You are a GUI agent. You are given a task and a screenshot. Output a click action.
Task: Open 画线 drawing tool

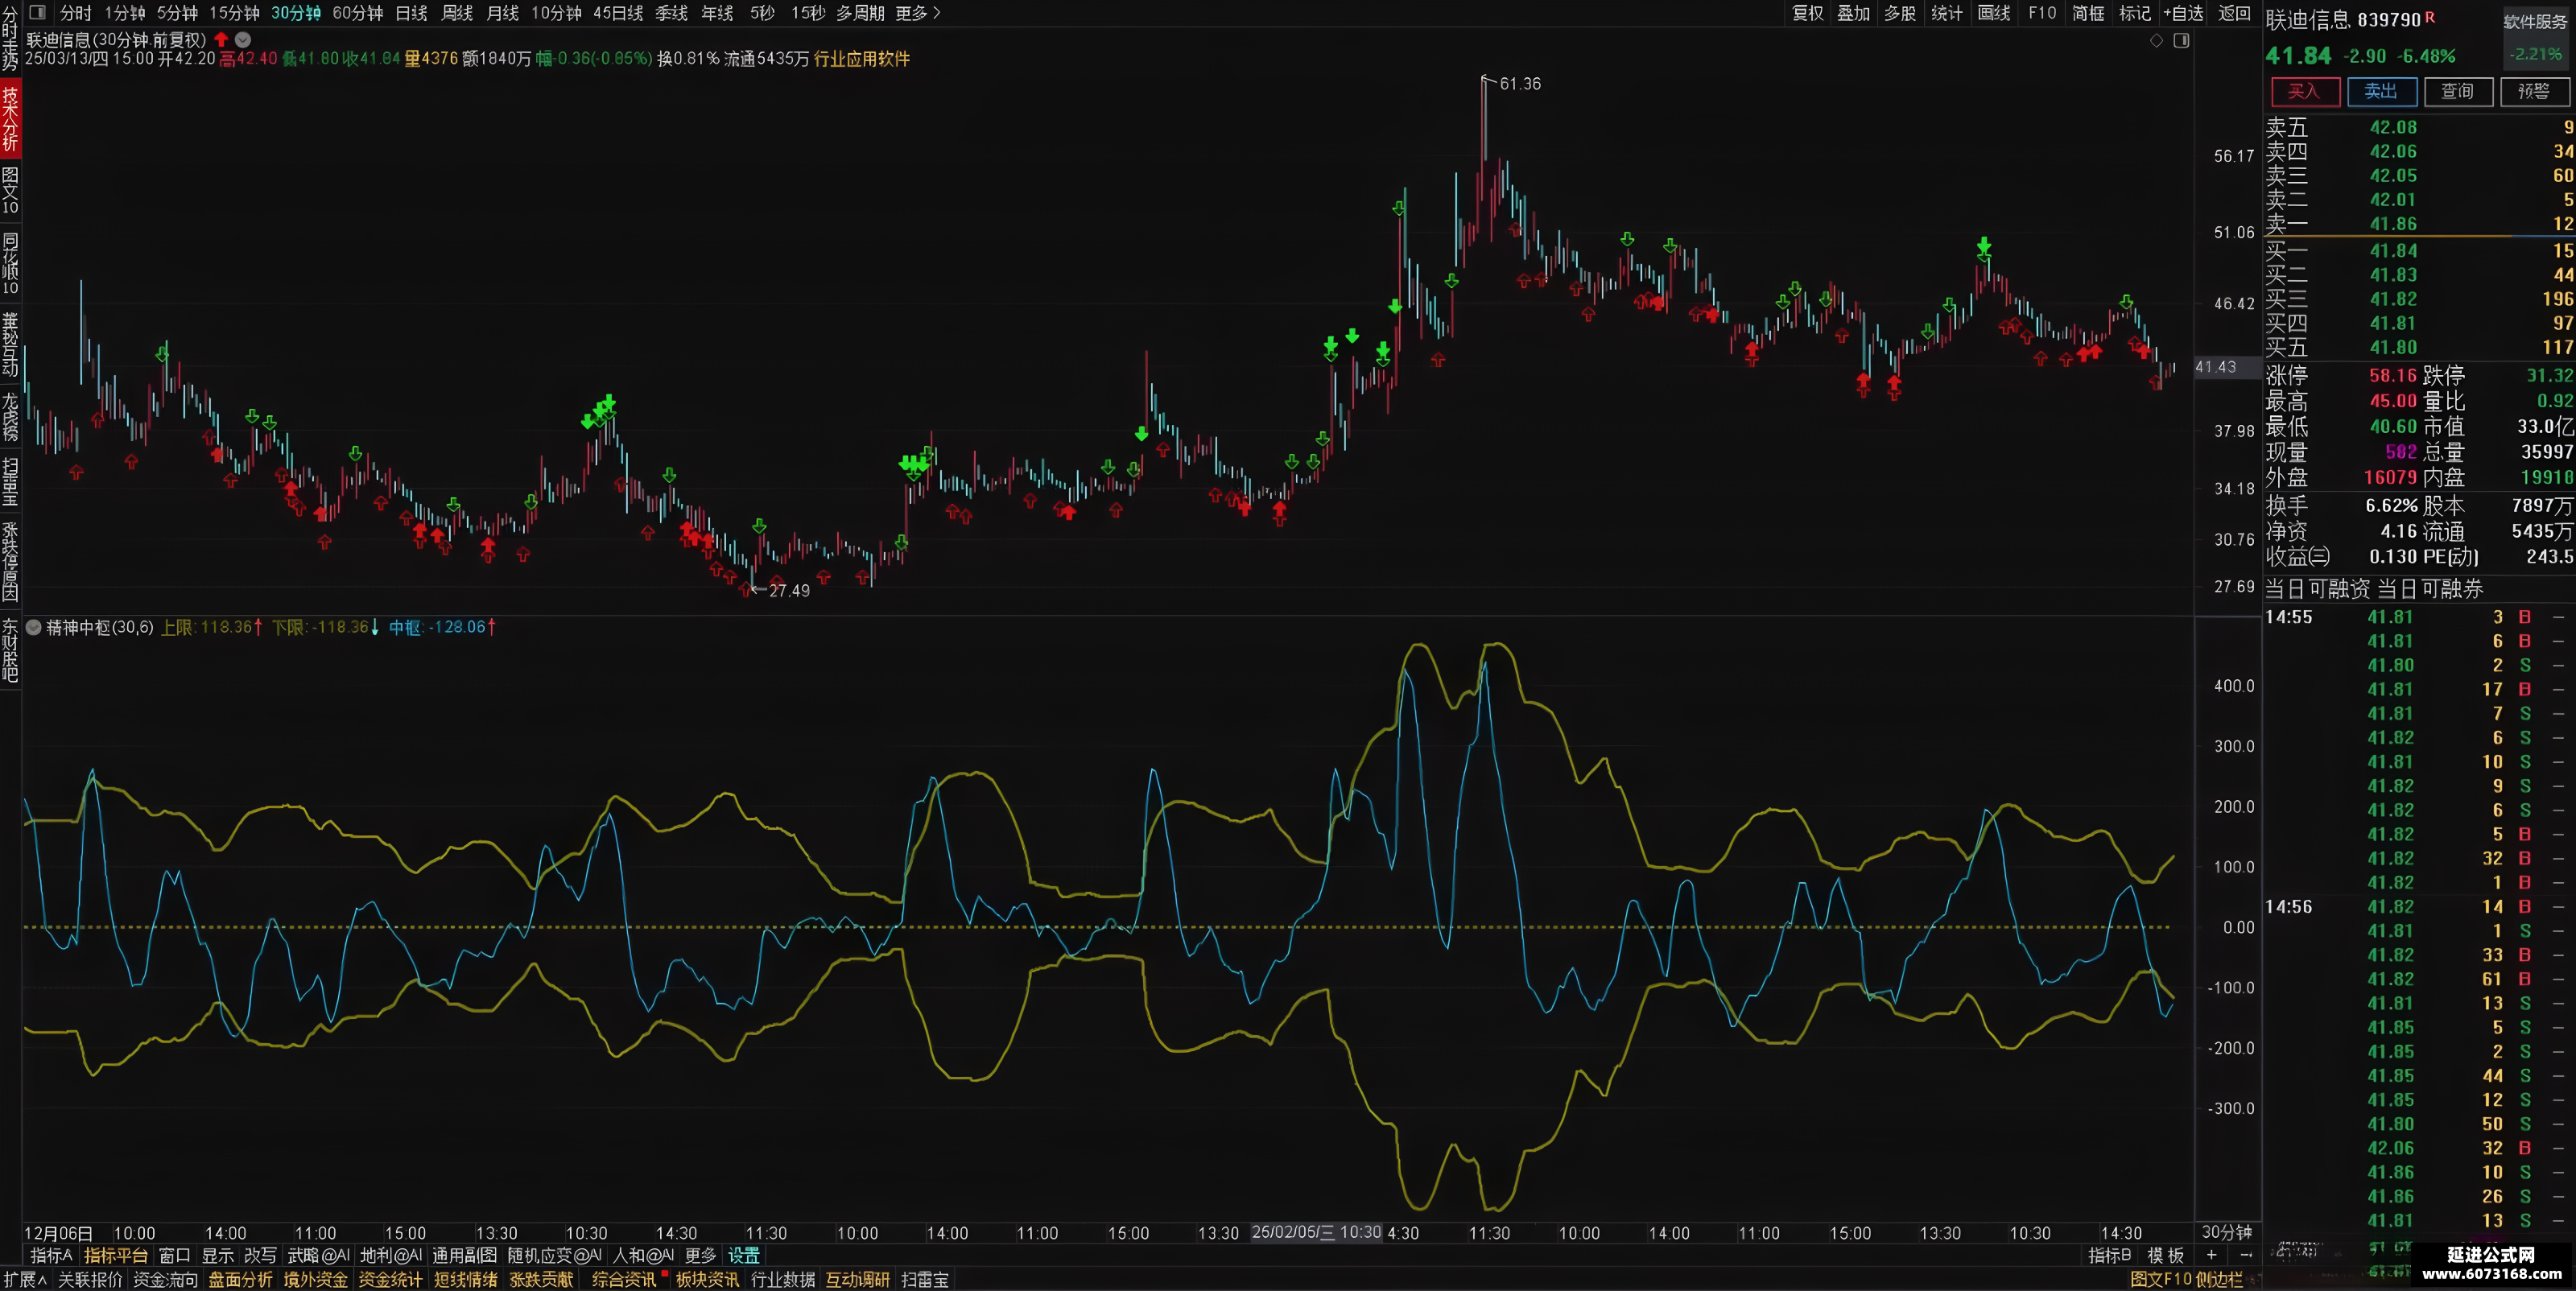[1993, 13]
